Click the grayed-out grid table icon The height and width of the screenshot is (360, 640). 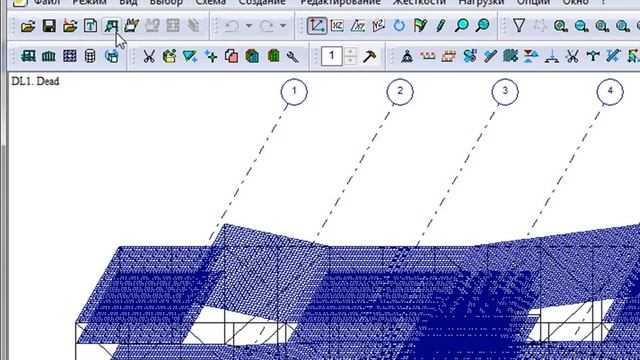click(173, 26)
